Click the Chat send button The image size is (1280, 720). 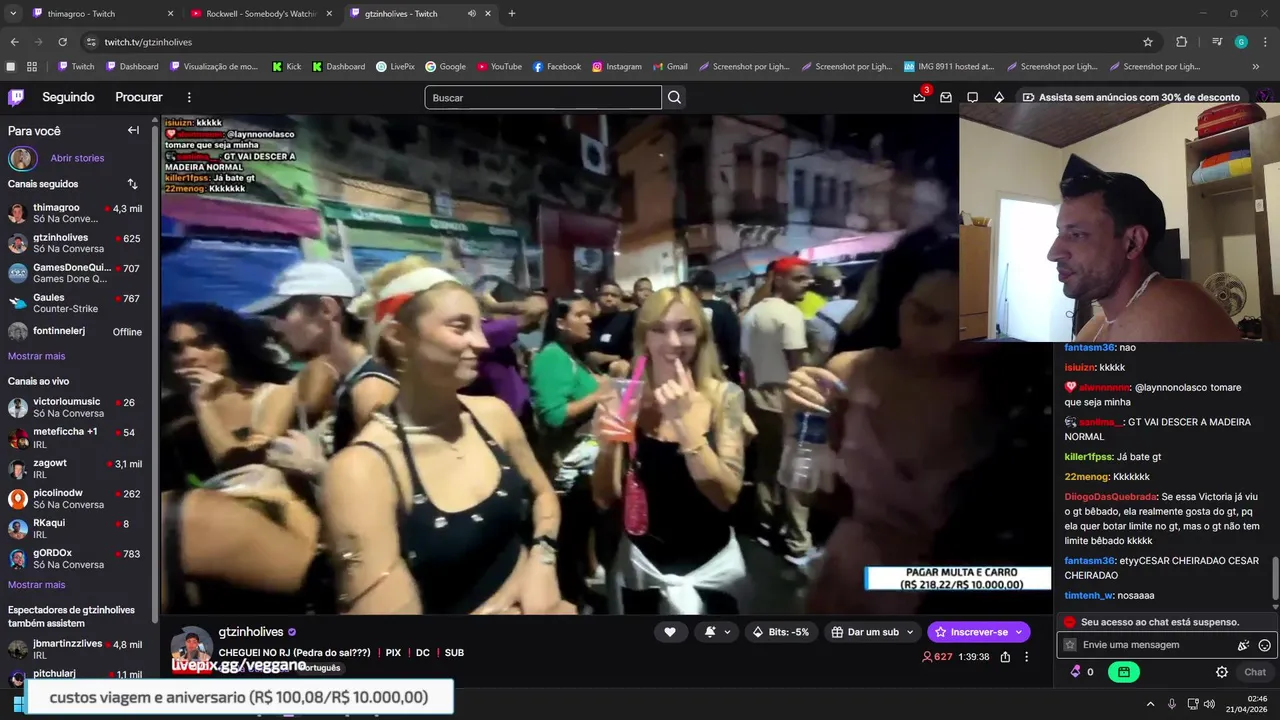(x=1255, y=672)
